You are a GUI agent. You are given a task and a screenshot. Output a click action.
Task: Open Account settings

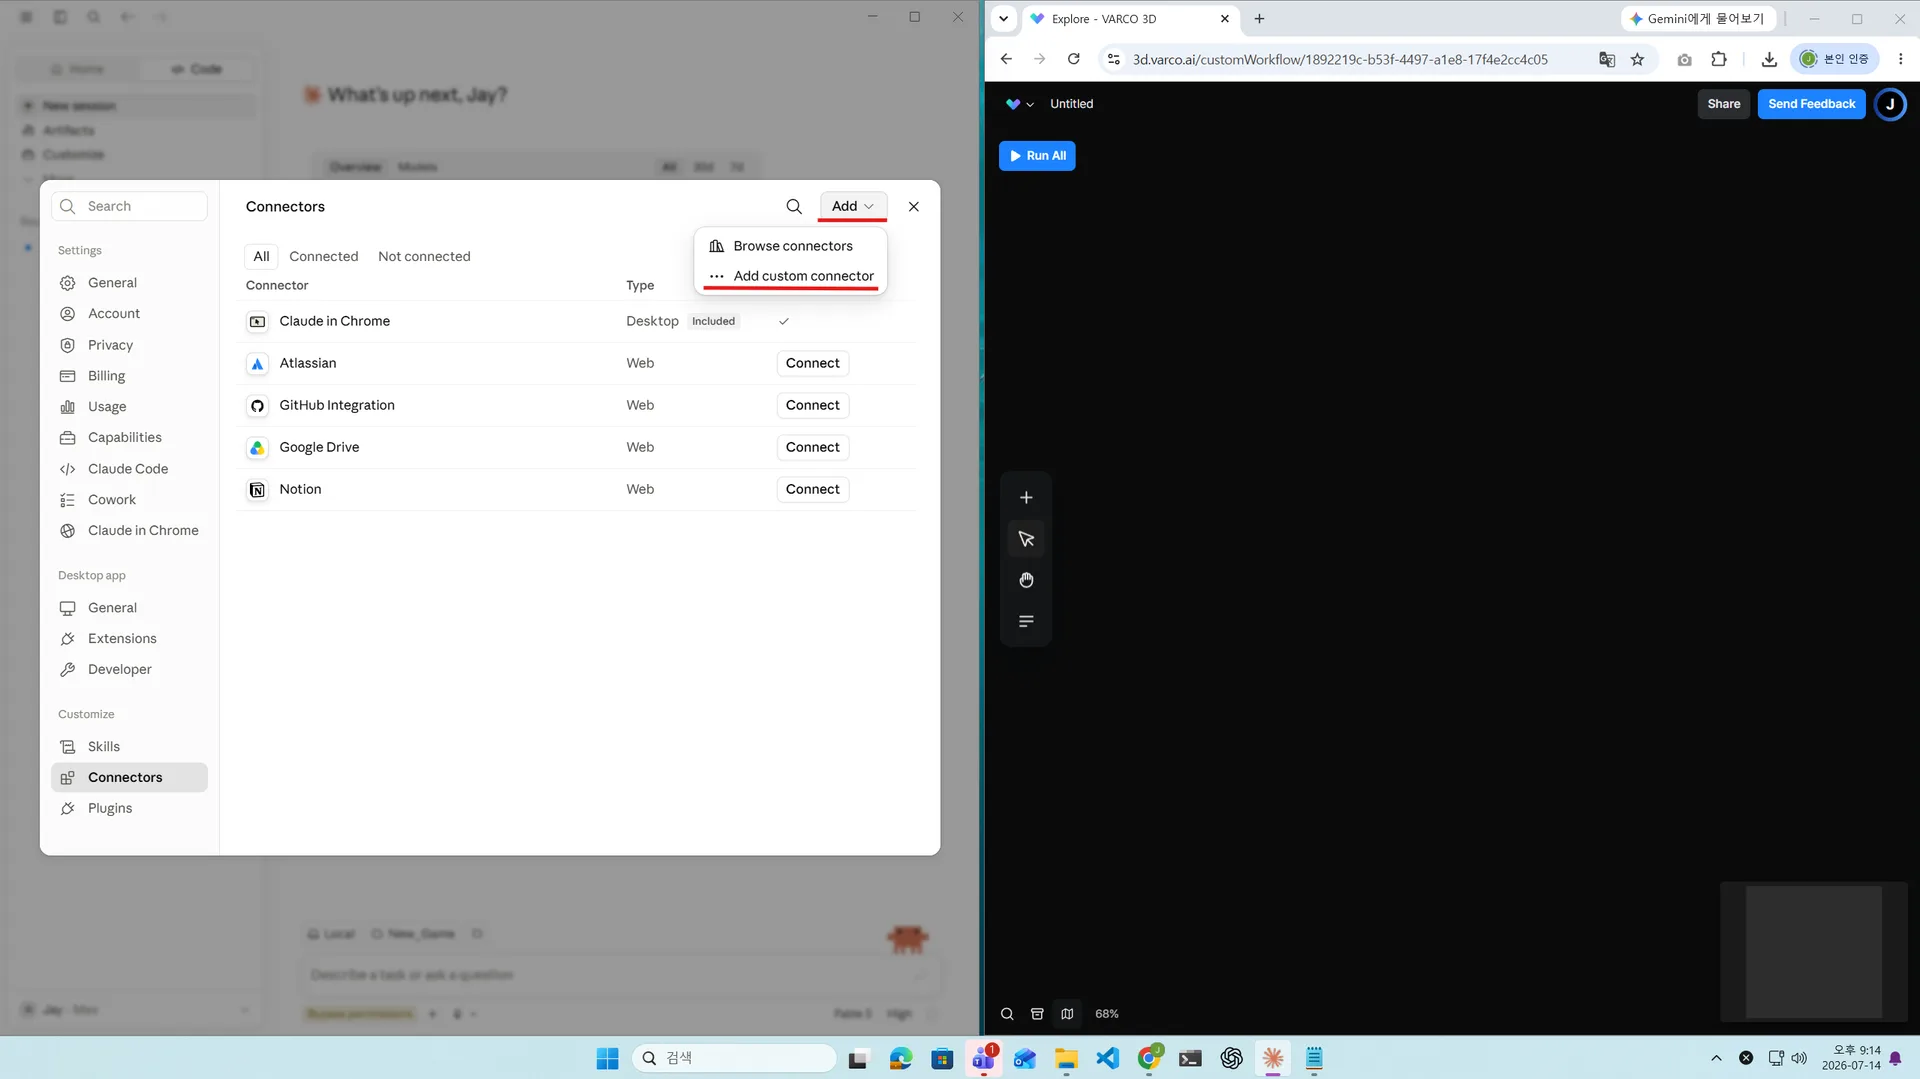(129, 314)
